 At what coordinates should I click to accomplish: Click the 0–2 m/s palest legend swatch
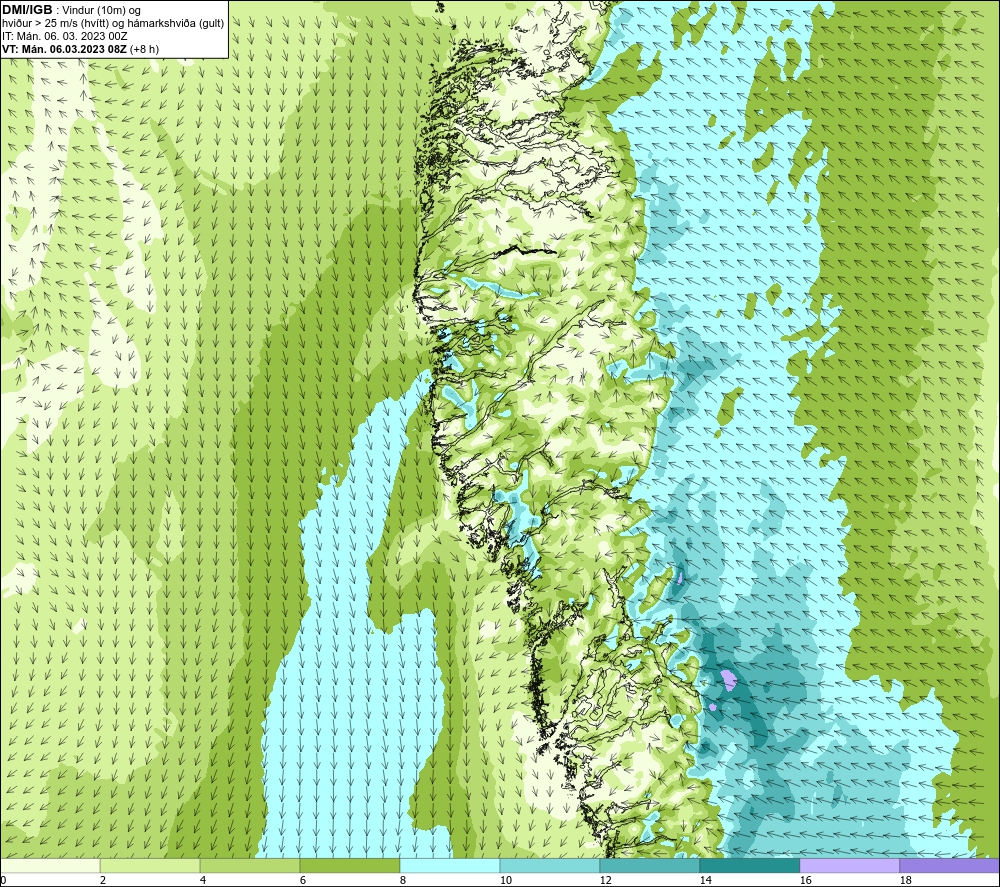click(50, 866)
